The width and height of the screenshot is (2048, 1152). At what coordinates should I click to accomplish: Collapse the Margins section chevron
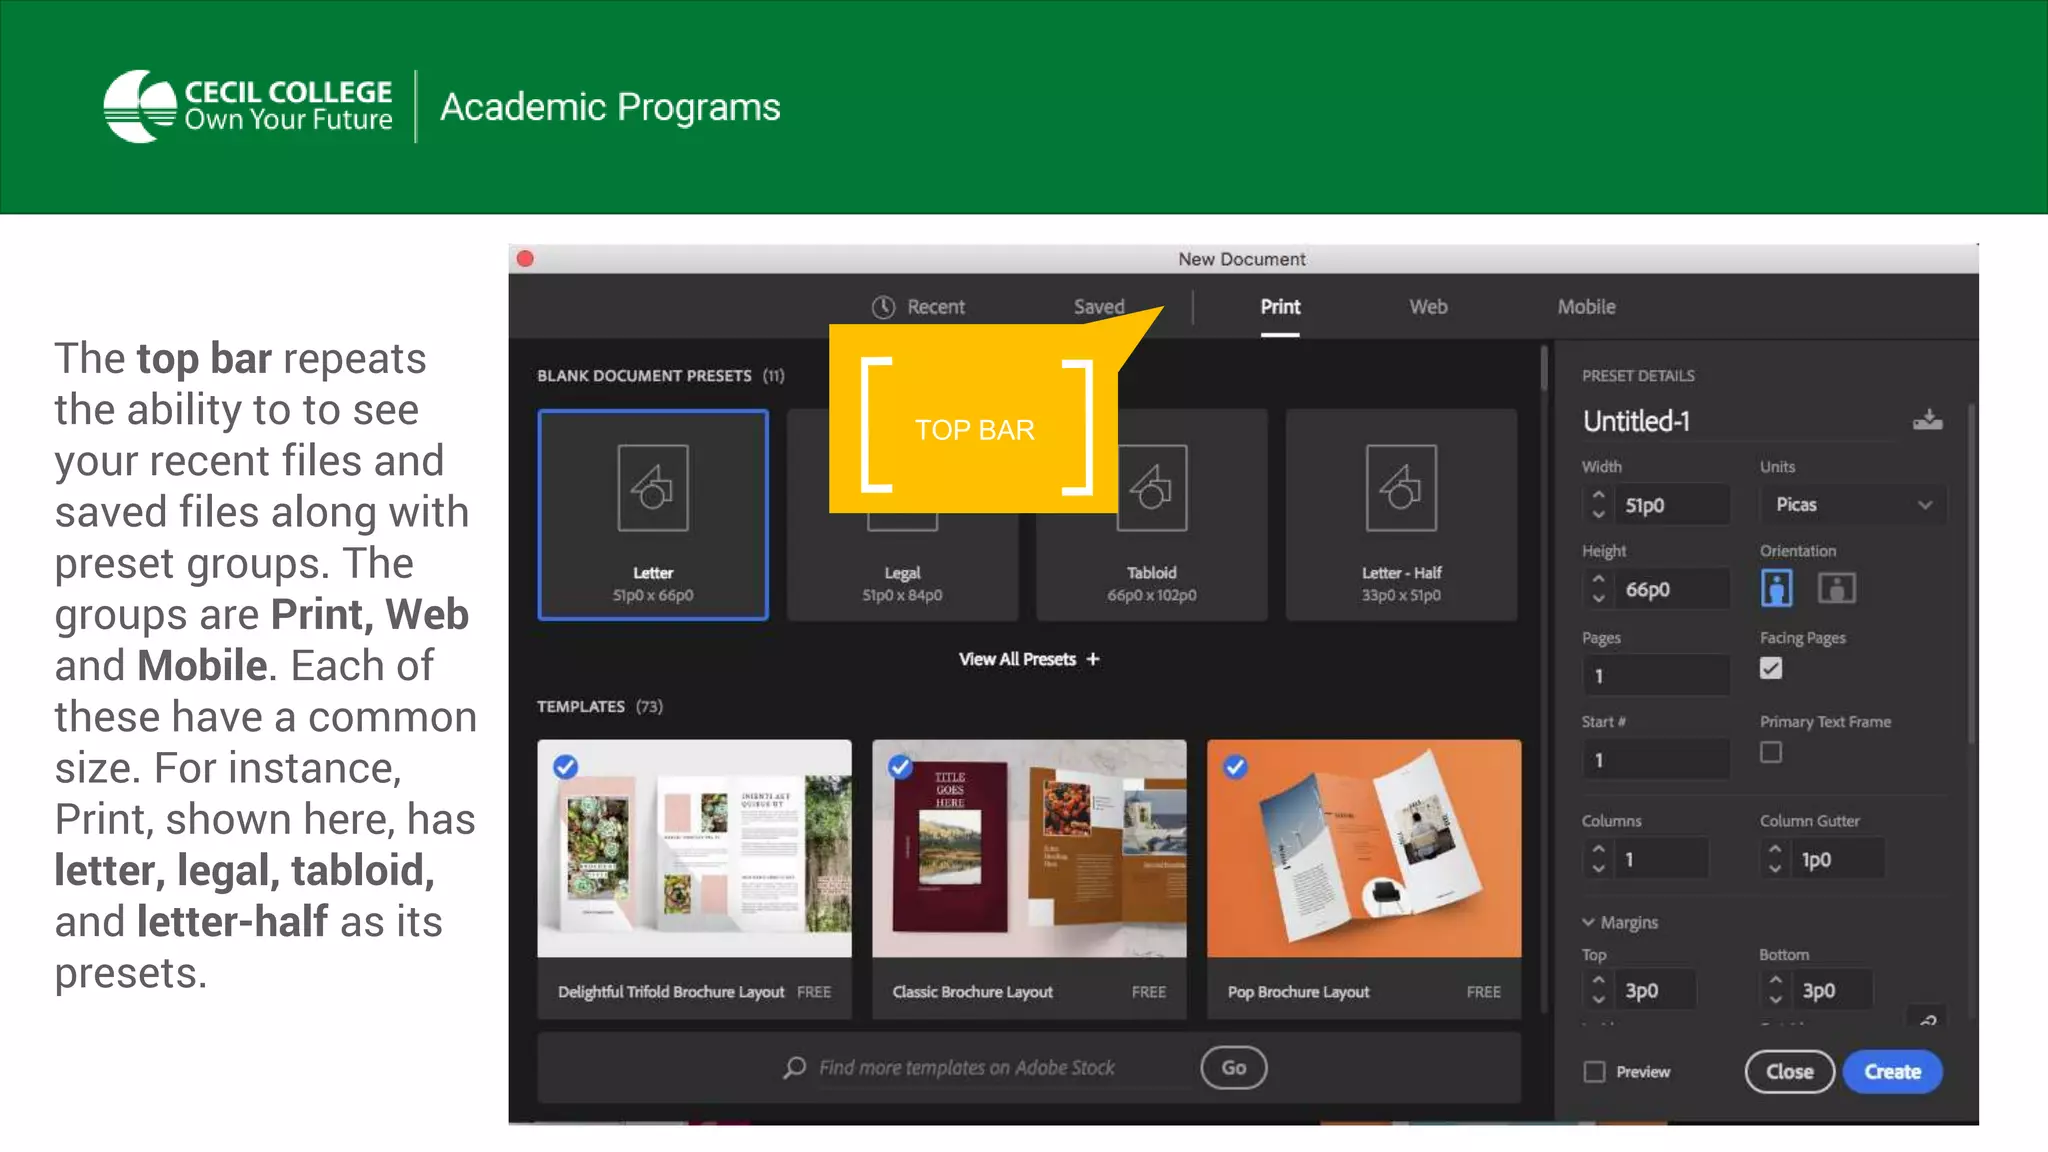pyautogui.click(x=1588, y=922)
